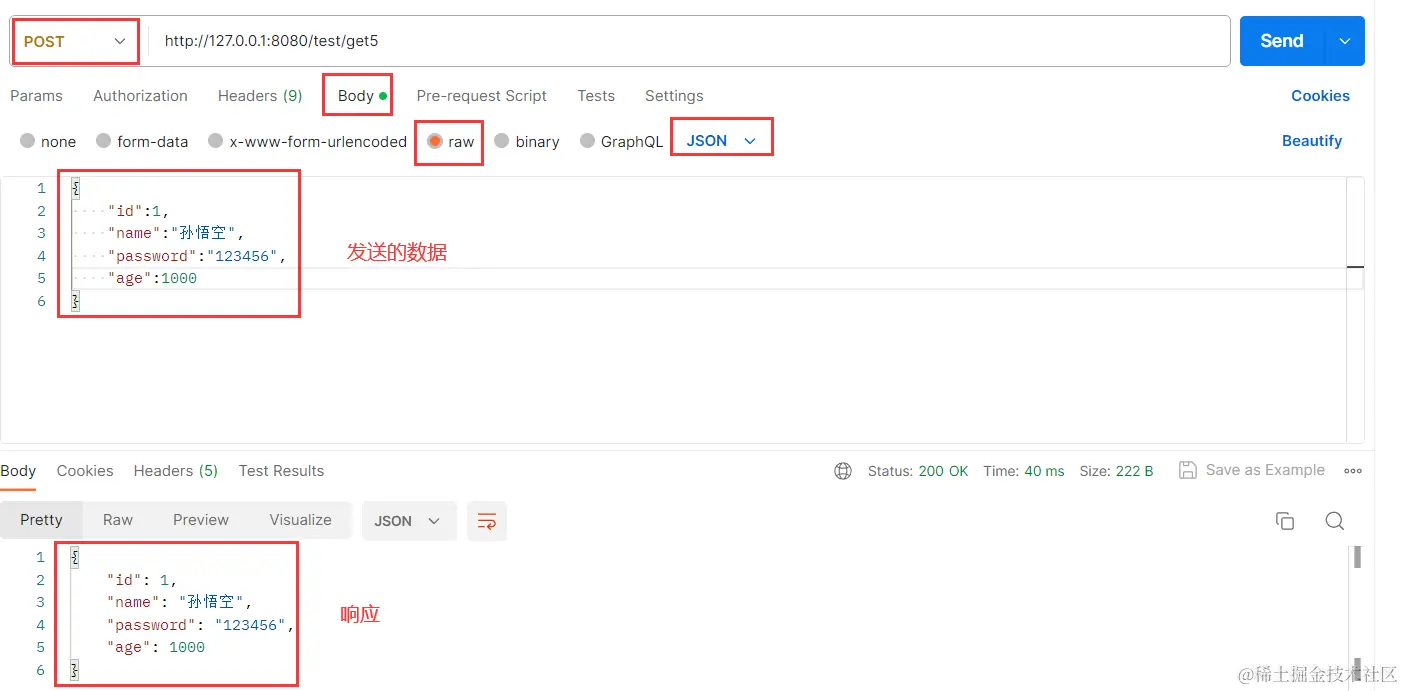Click the "name" line in the request editor
This screenshot has width=1404, height=691.
176,233
